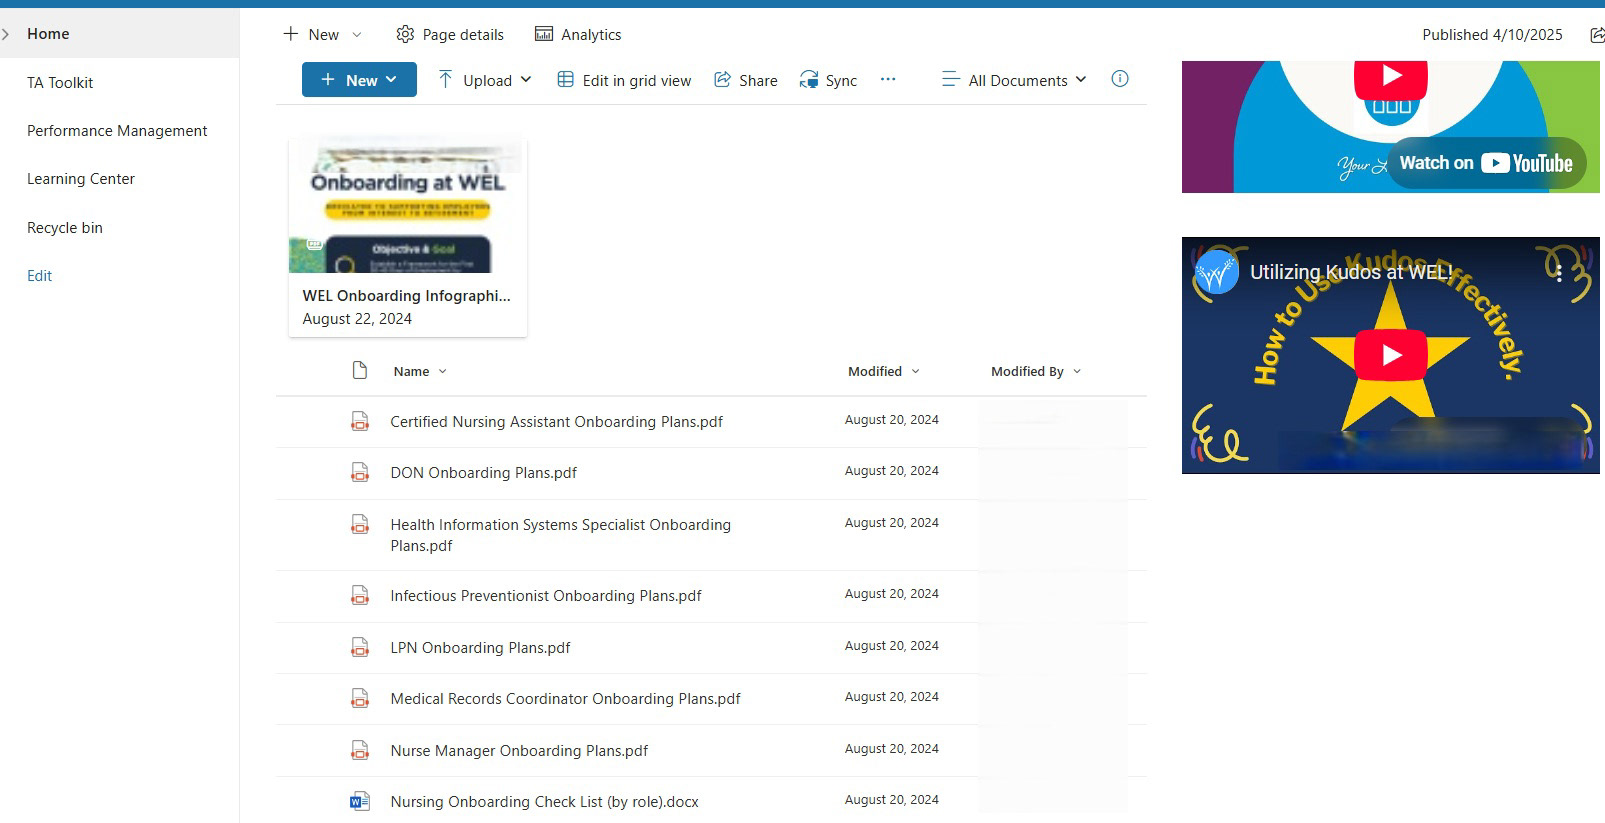
Task: Play the upper YouTube video
Action: 1391,78
